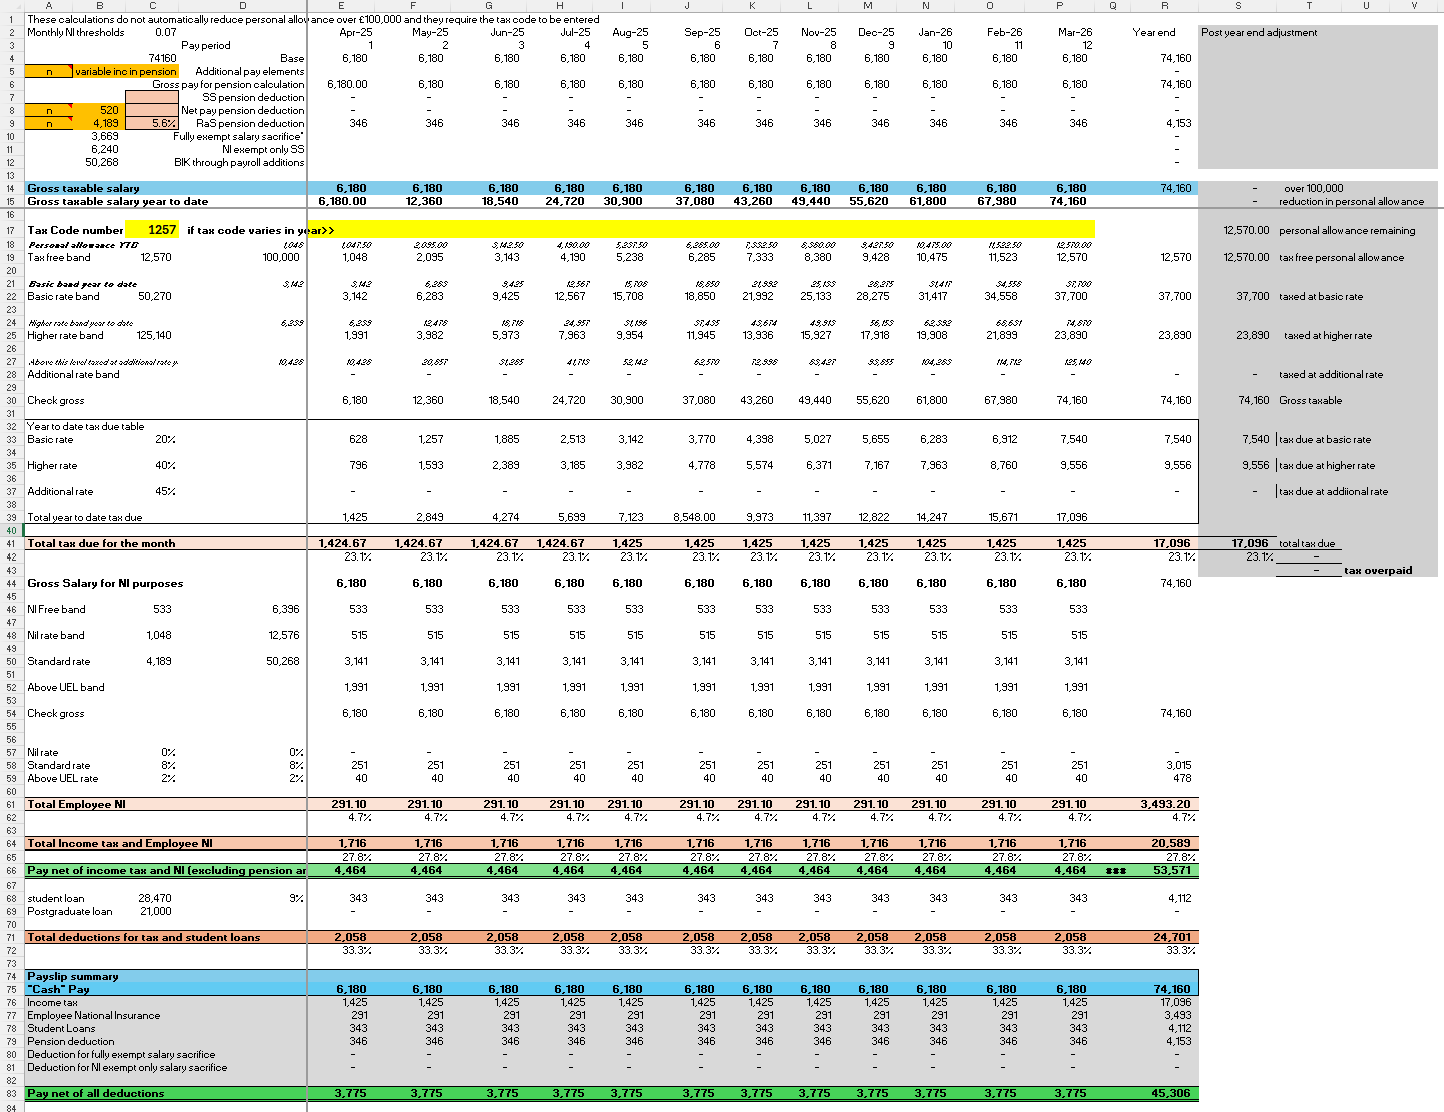Select the orange 520 cell in row 8
1444x1112 pixels.
(x=99, y=110)
